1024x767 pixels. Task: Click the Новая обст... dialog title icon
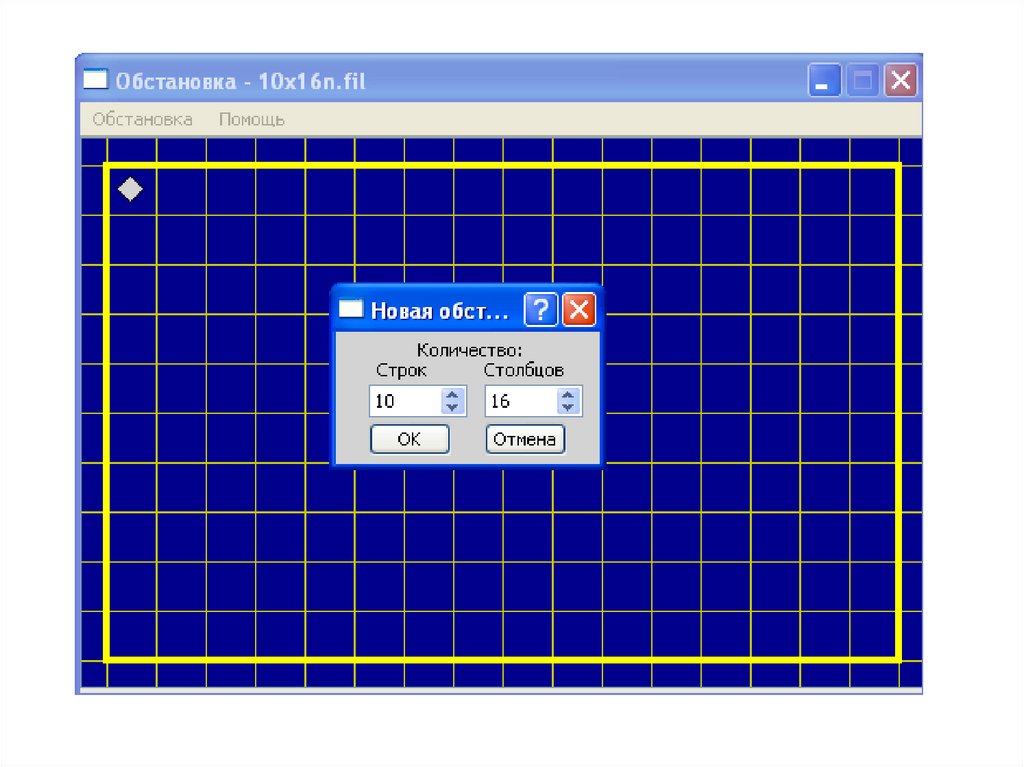[x=350, y=309]
